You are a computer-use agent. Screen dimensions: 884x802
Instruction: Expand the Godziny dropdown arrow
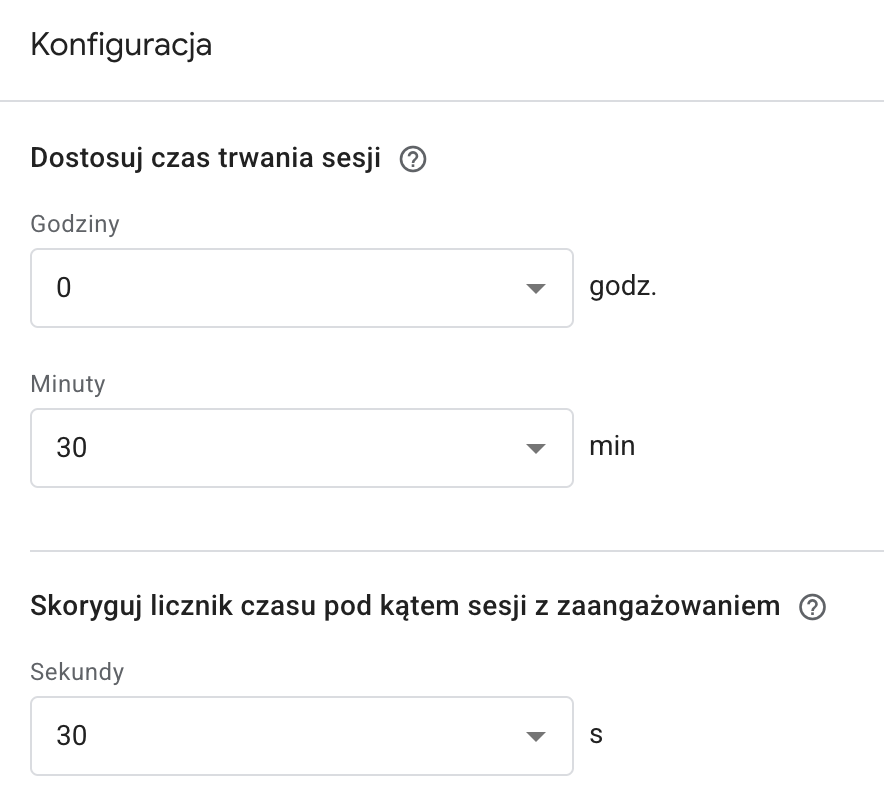535,289
